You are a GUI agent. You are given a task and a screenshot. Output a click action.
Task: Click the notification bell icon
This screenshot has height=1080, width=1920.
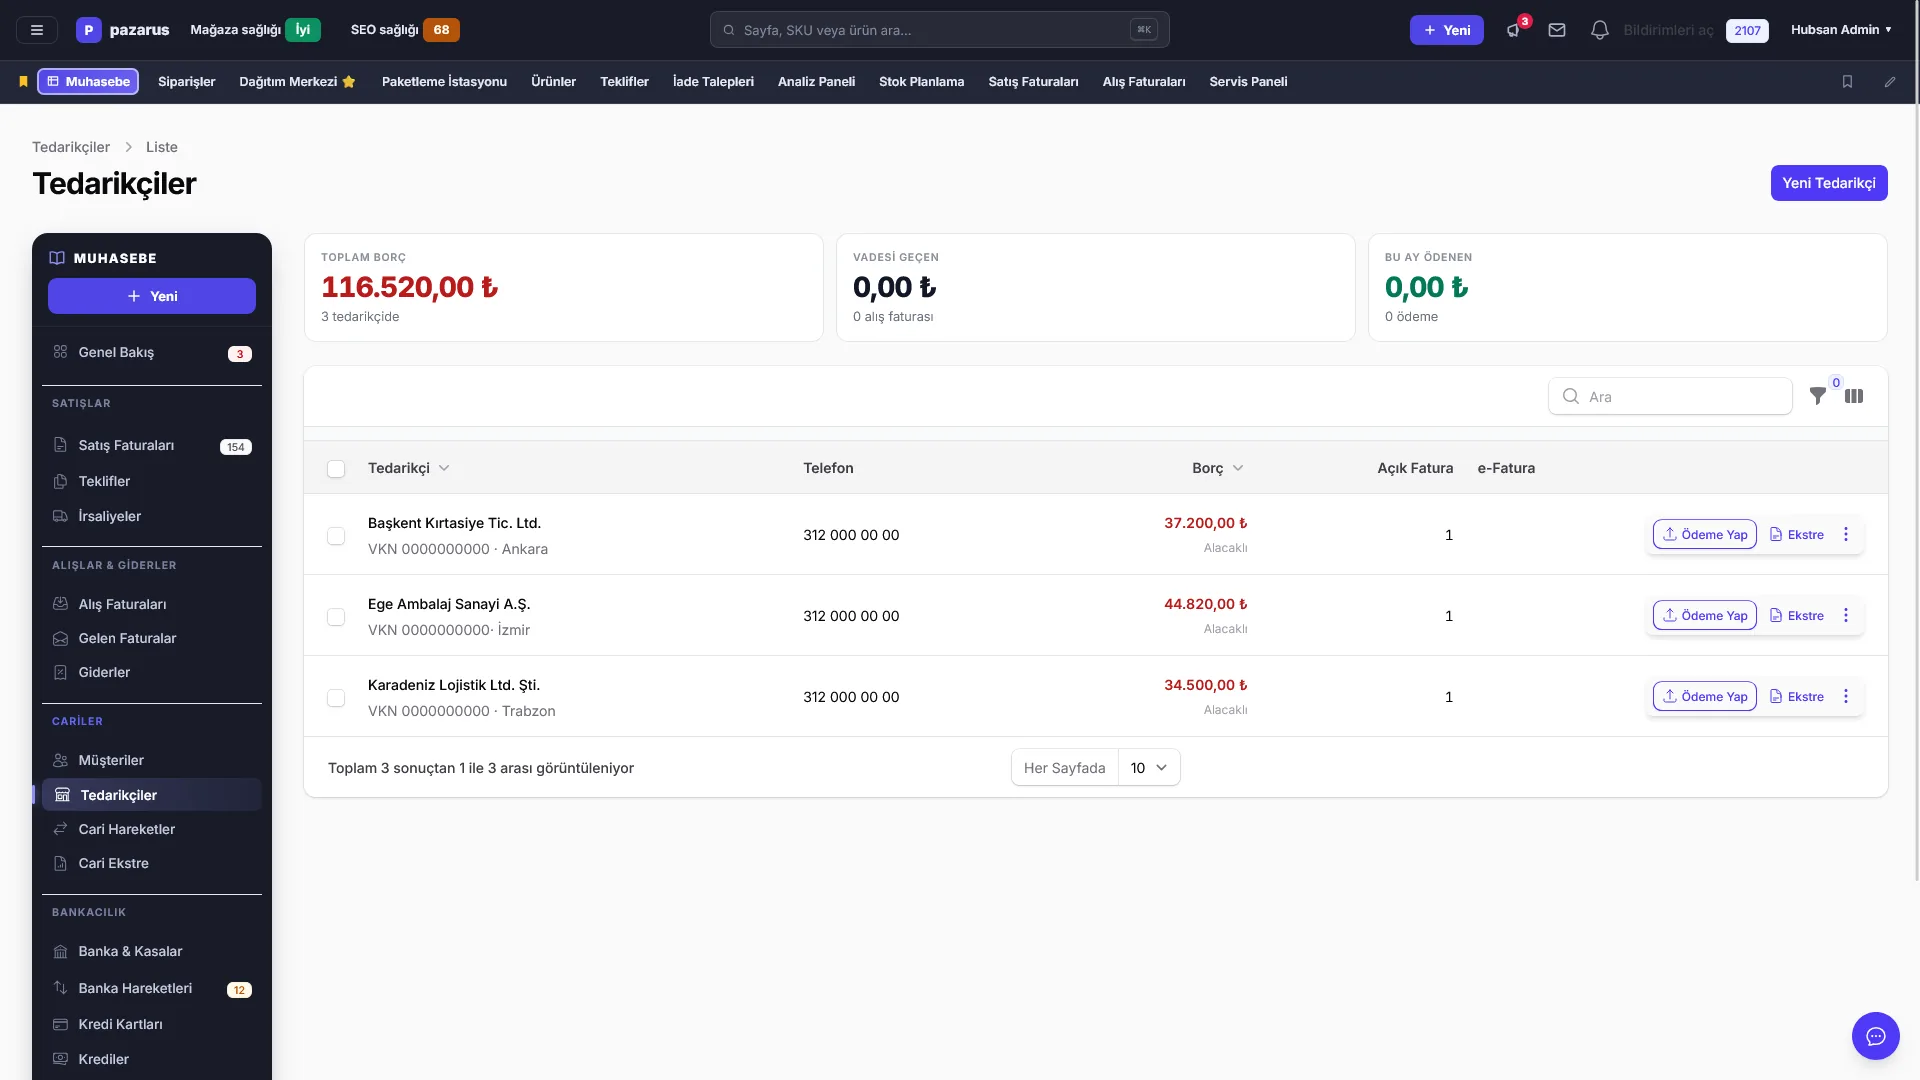pos(1600,30)
